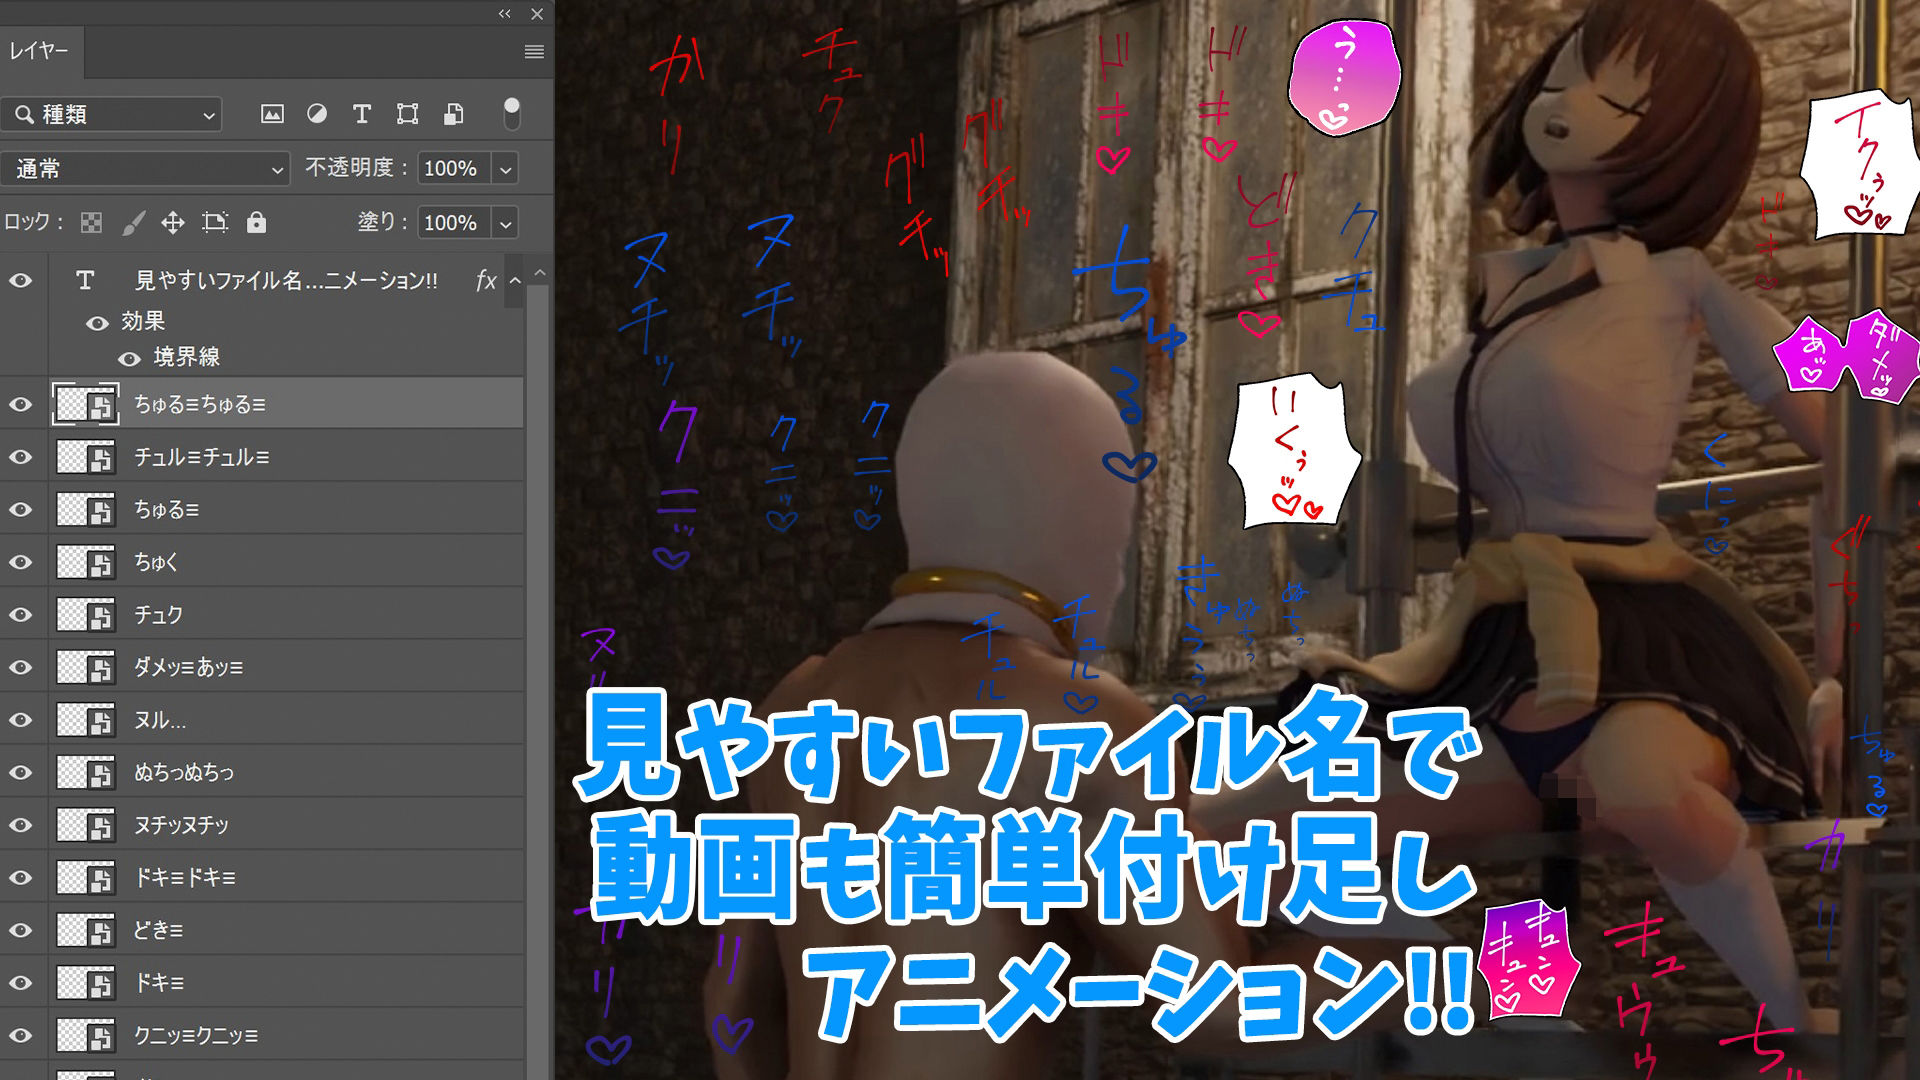This screenshot has width=1920, height=1080.
Task: Open the 通常 blend mode dropdown
Action: (278, 169)
